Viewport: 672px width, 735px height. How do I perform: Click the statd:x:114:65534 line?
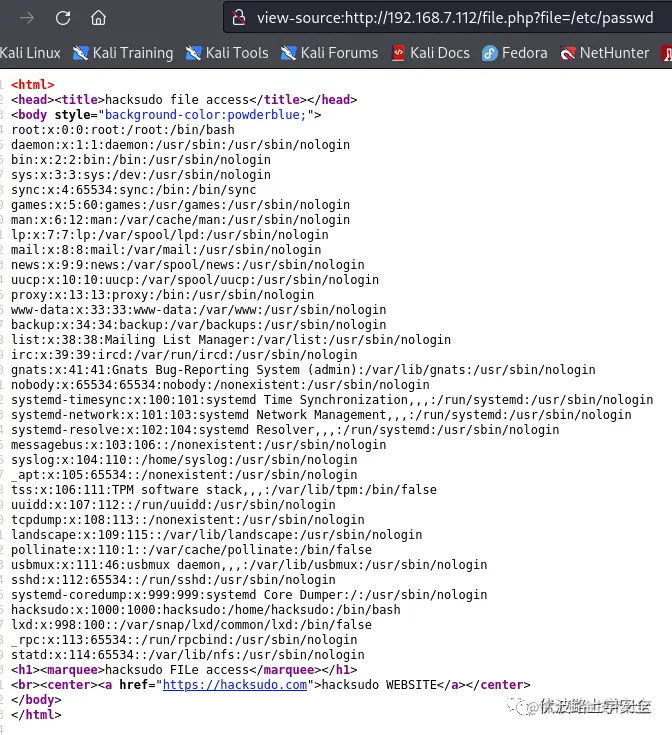click(188, 655)
